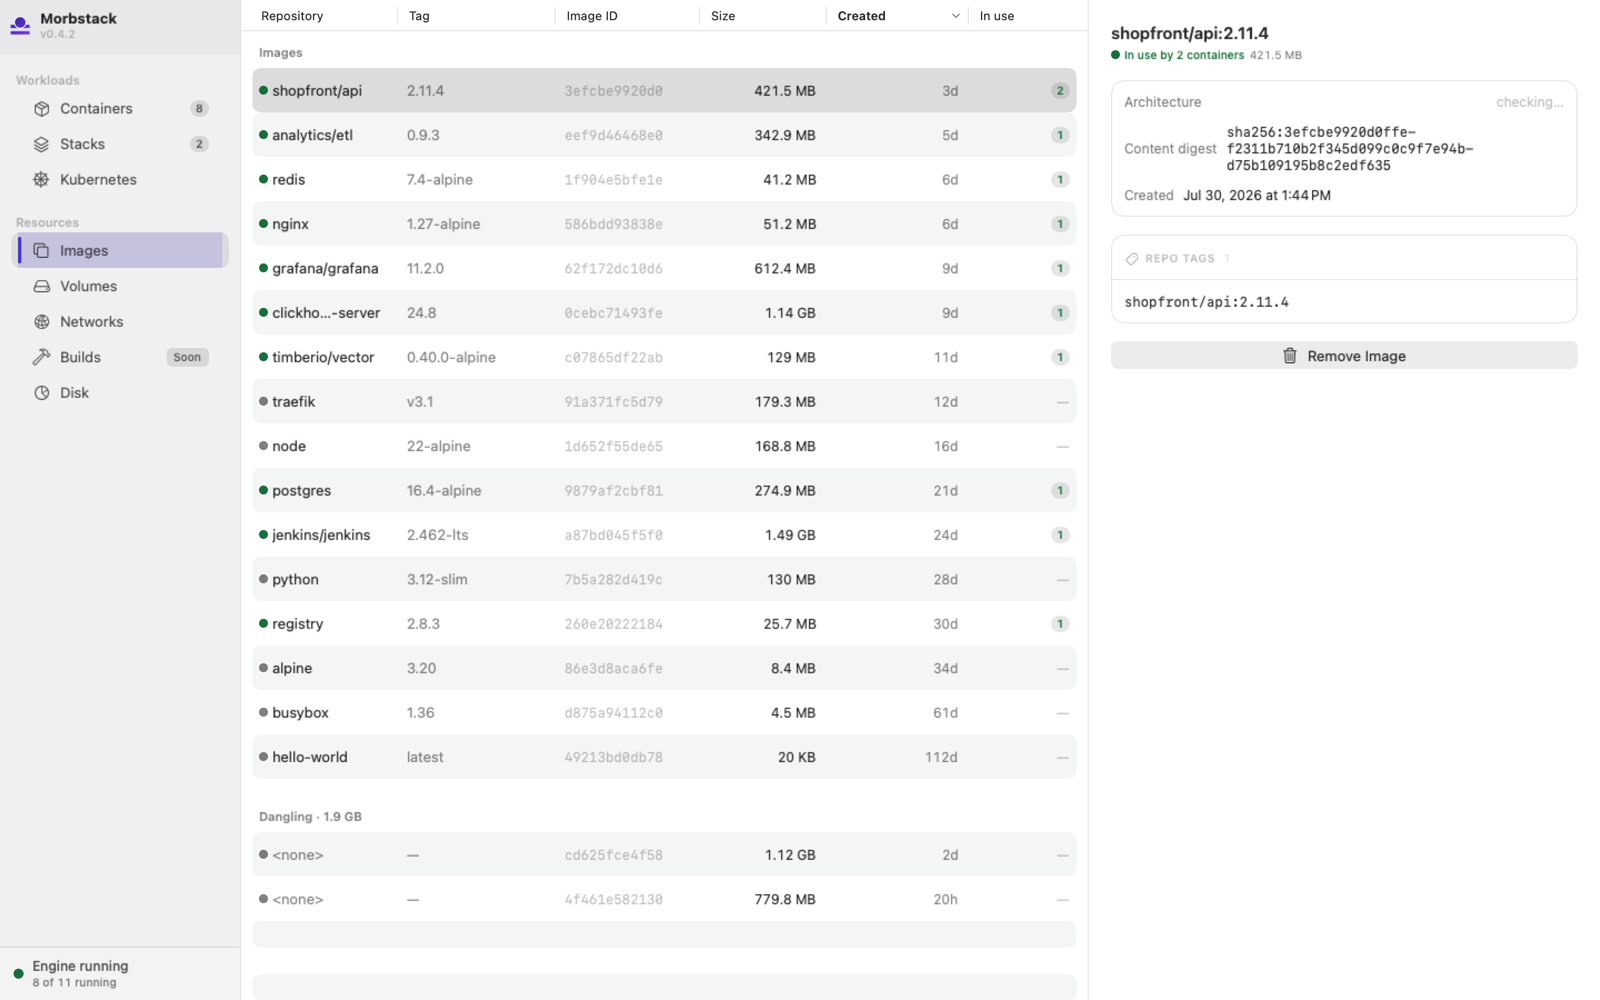Click the Containers count badge 8

point(199,108)
